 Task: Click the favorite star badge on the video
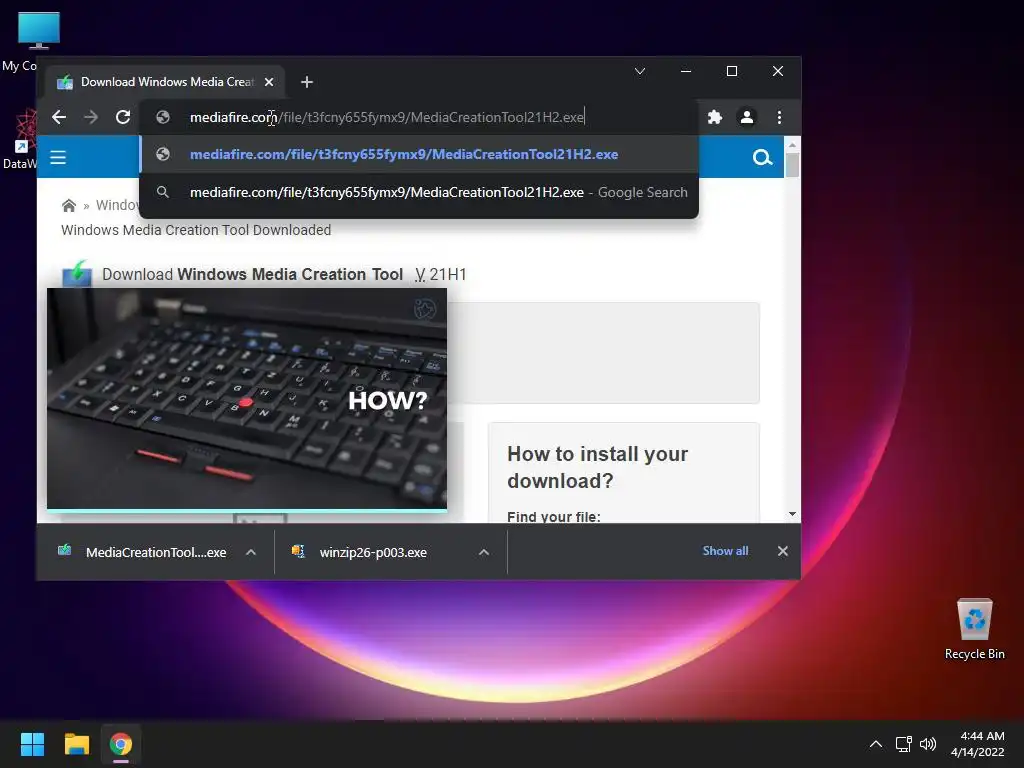pyautogui.click(x=425, y=309)
